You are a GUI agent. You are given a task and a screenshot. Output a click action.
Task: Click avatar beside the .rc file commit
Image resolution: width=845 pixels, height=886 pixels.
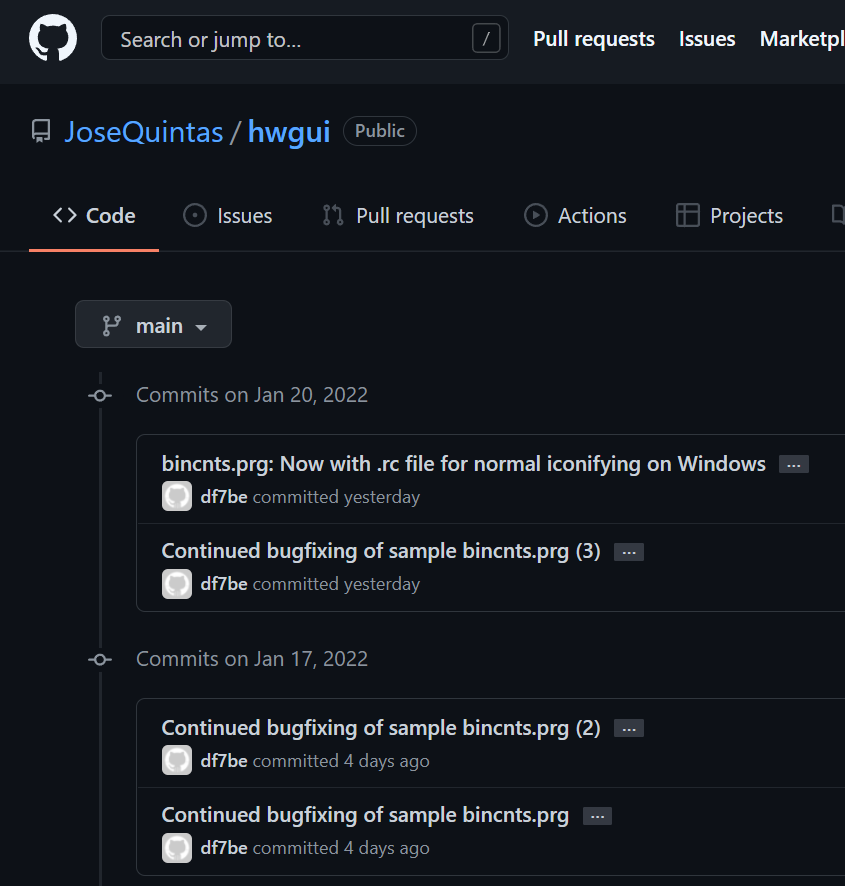tap(177, 497)
